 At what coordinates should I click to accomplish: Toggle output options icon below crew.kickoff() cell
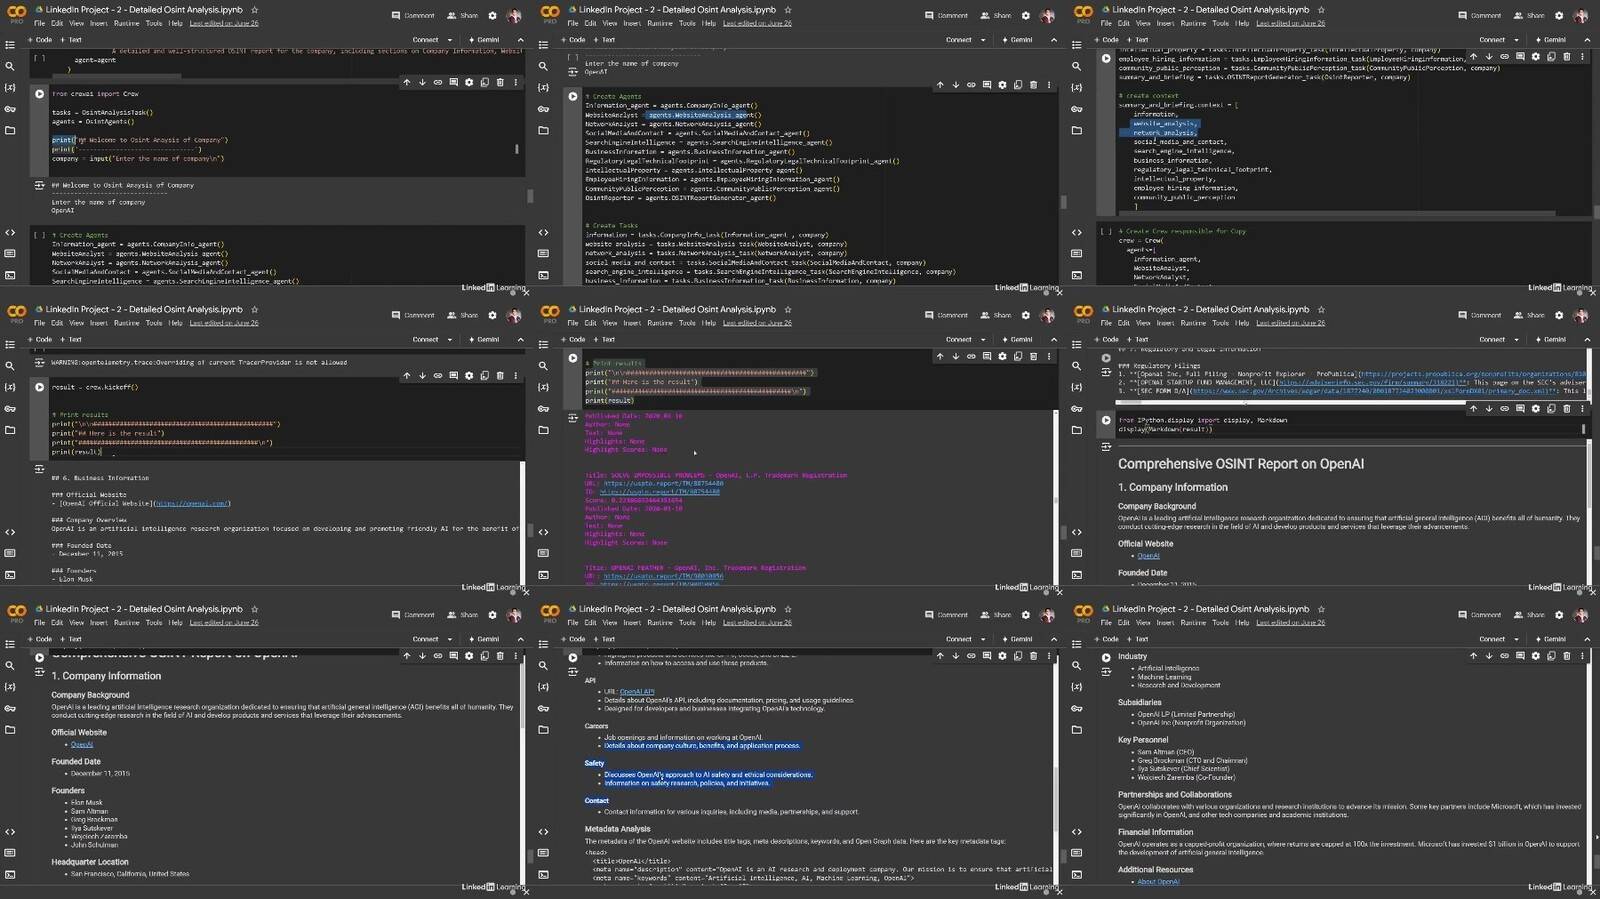40,469
